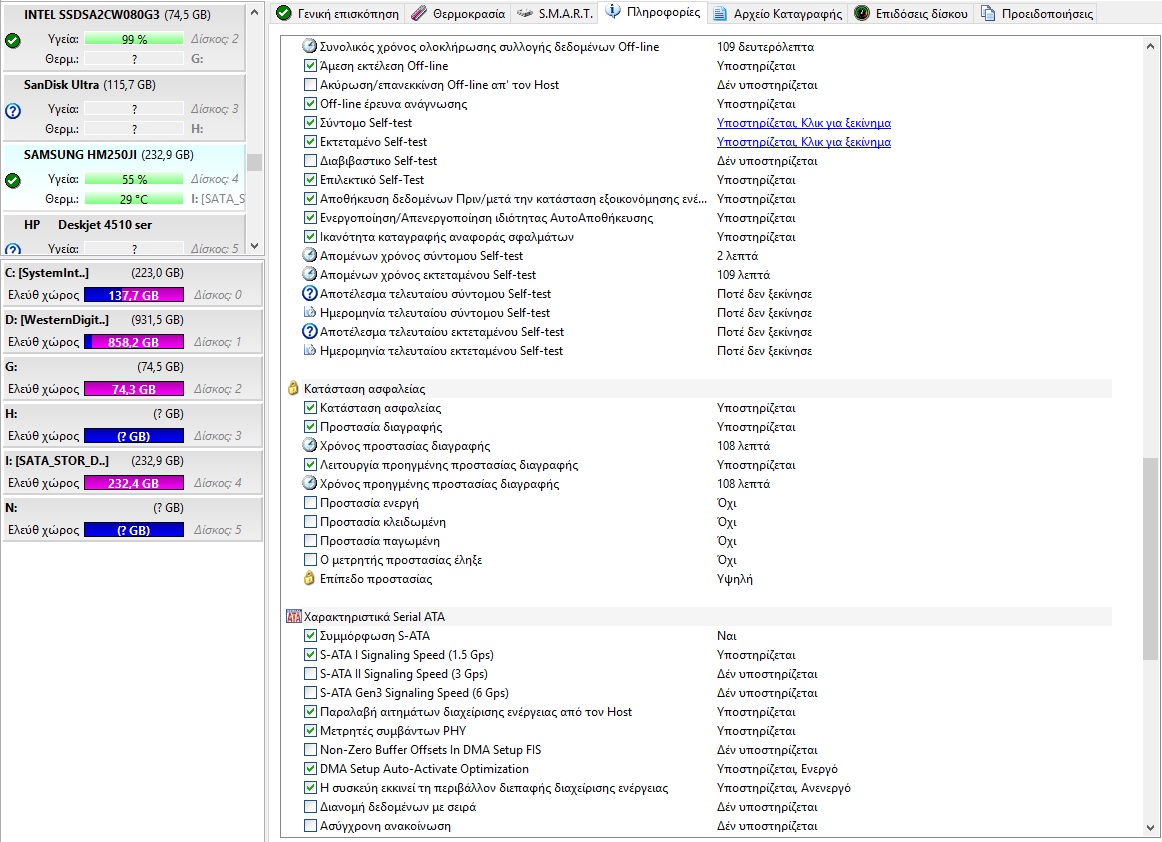Start the Εκτεταμένο Self-test via its link
The width and height of the screenshot is (1162, 842).
click(x=803, y=142)
